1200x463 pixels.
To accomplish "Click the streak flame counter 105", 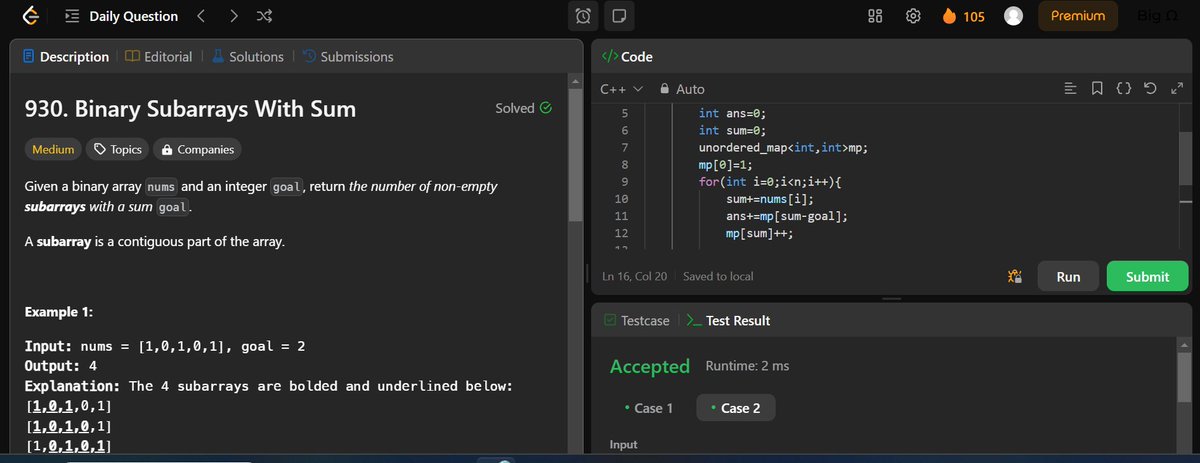I will [x=962, y=16].
